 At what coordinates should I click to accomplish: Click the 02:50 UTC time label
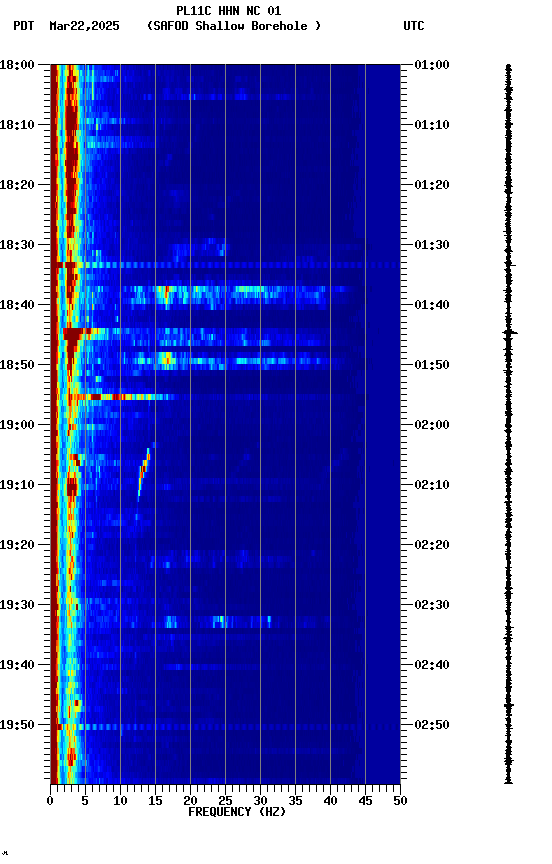432,725
